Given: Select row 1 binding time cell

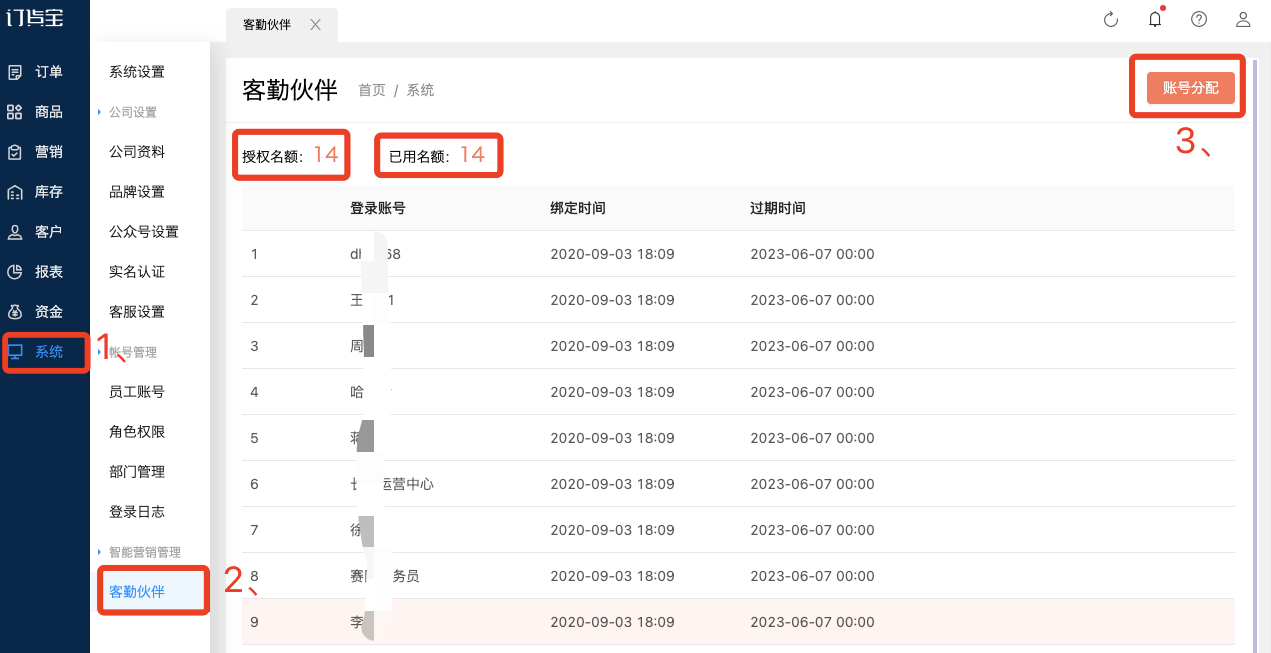Looking at the screenshot, I should [x=612, y=254].
